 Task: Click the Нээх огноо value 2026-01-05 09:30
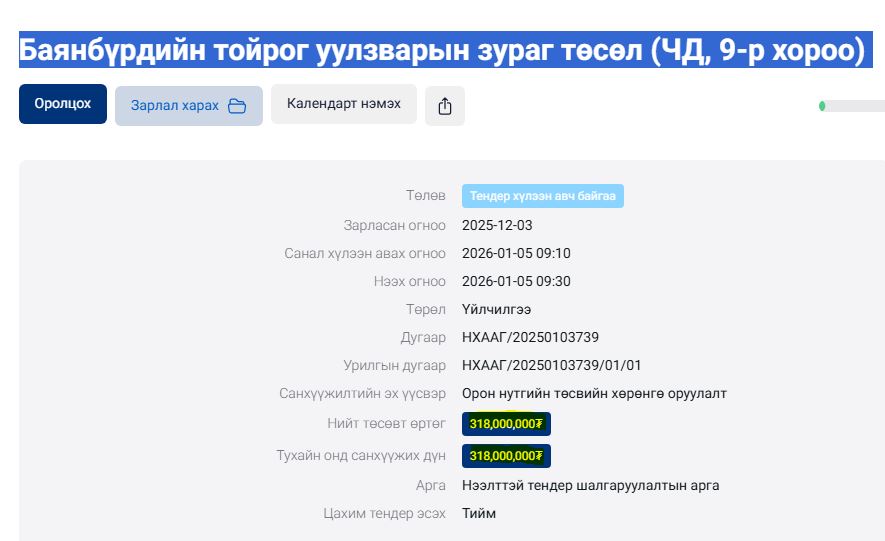point(516,281)
